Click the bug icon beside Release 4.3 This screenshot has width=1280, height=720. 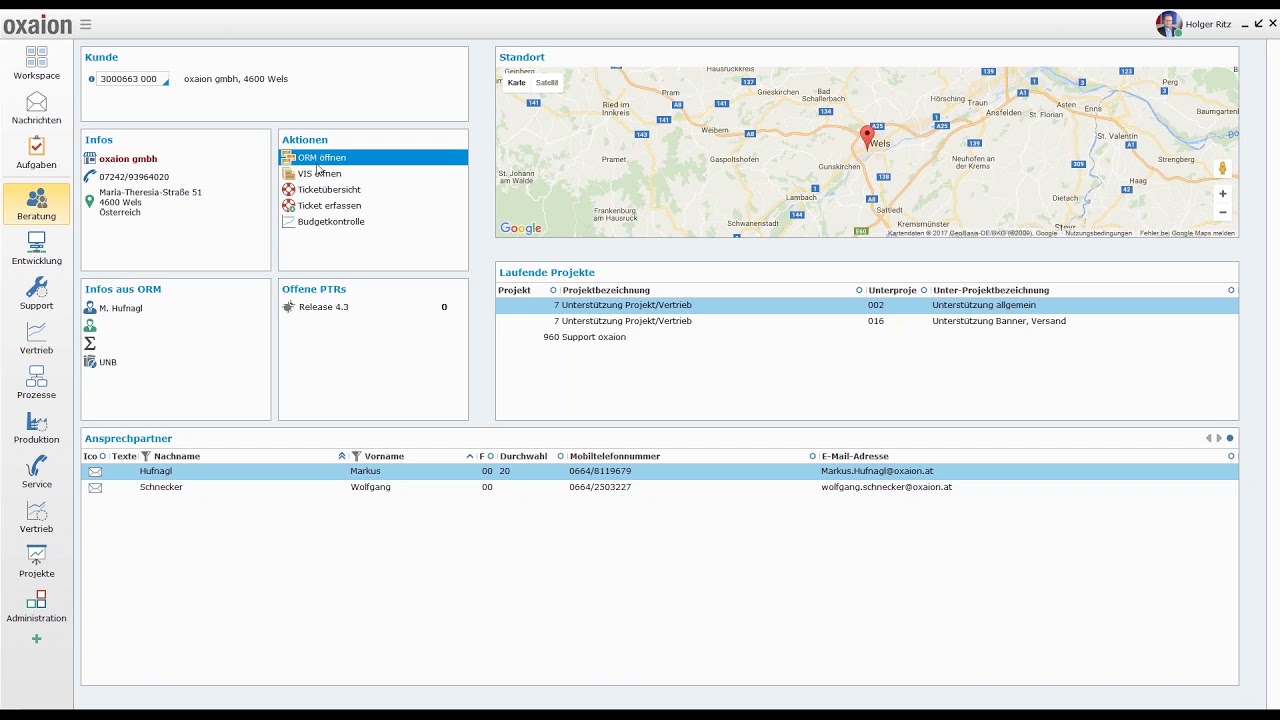[x=289, y=307]
